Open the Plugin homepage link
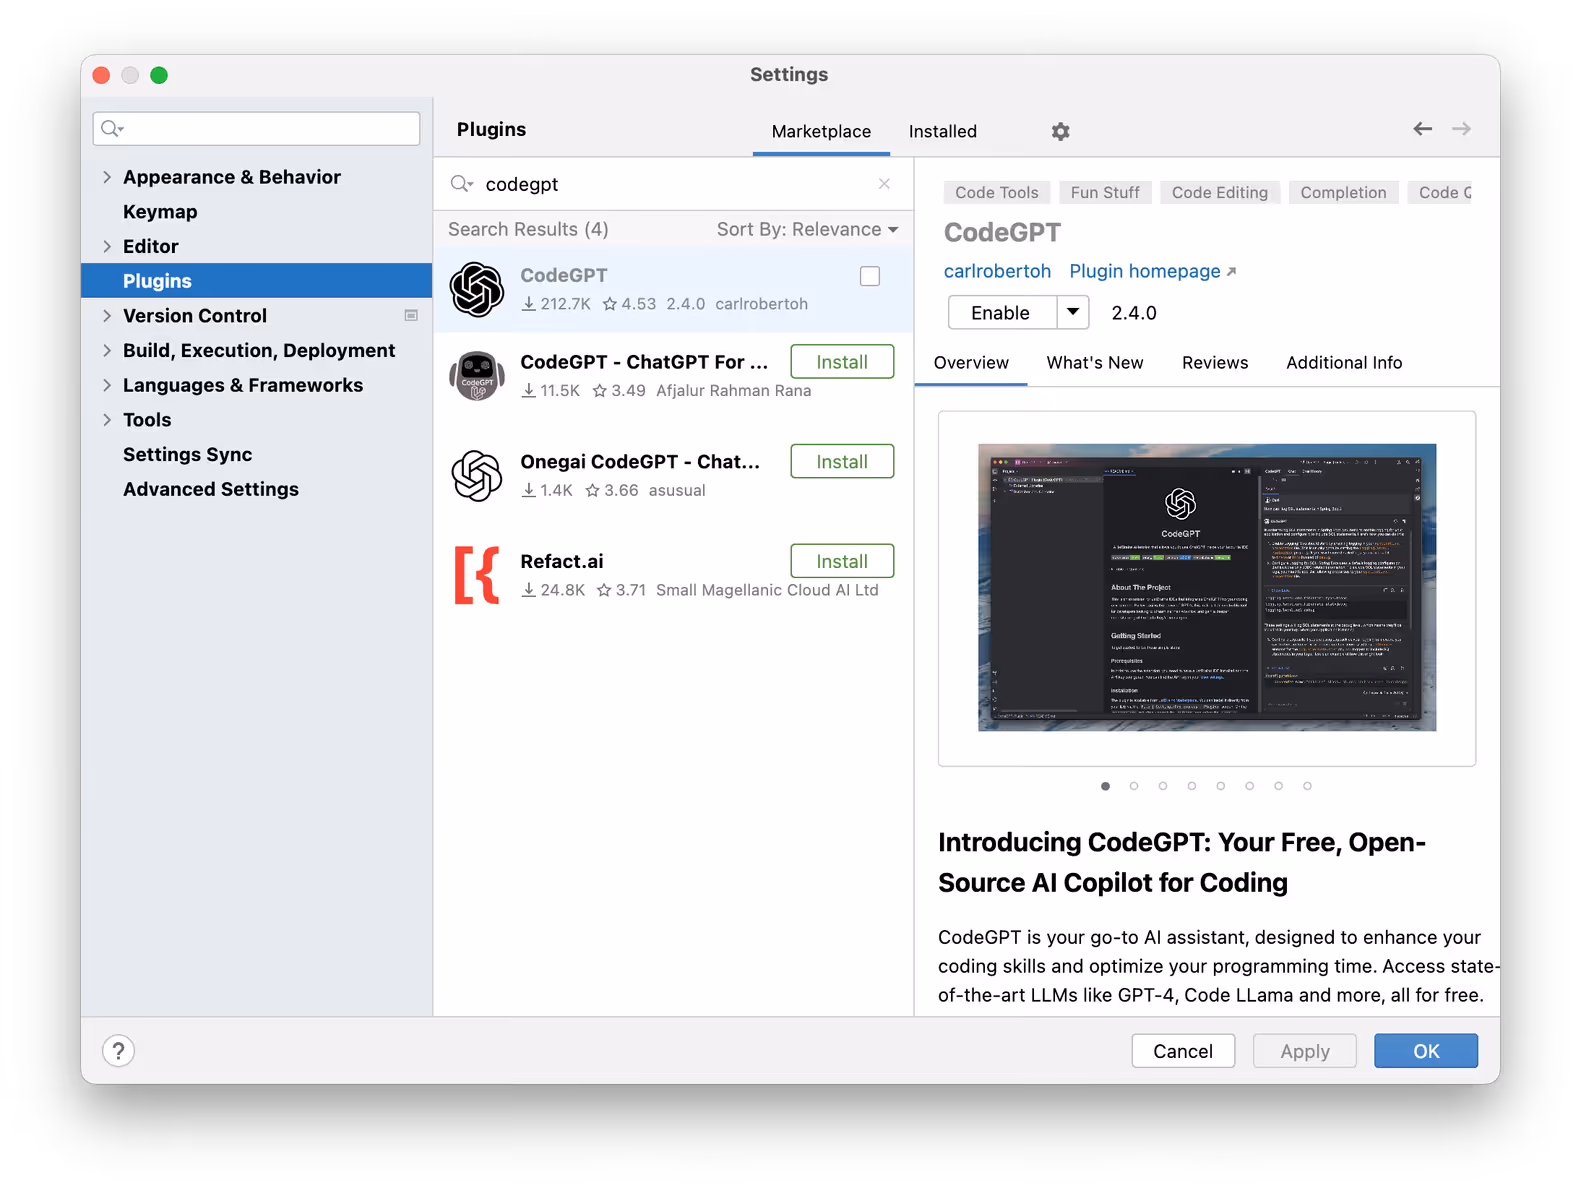1581x1191 pixels. [x=1152, y=271]
